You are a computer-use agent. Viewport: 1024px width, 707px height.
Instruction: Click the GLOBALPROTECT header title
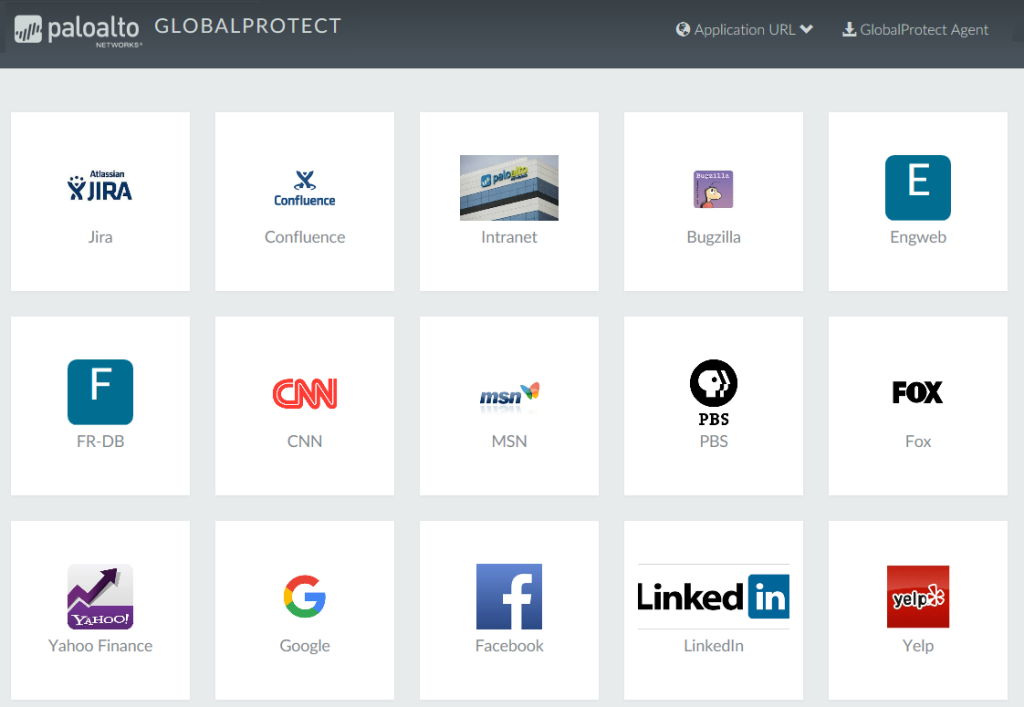tap(248, 27)
